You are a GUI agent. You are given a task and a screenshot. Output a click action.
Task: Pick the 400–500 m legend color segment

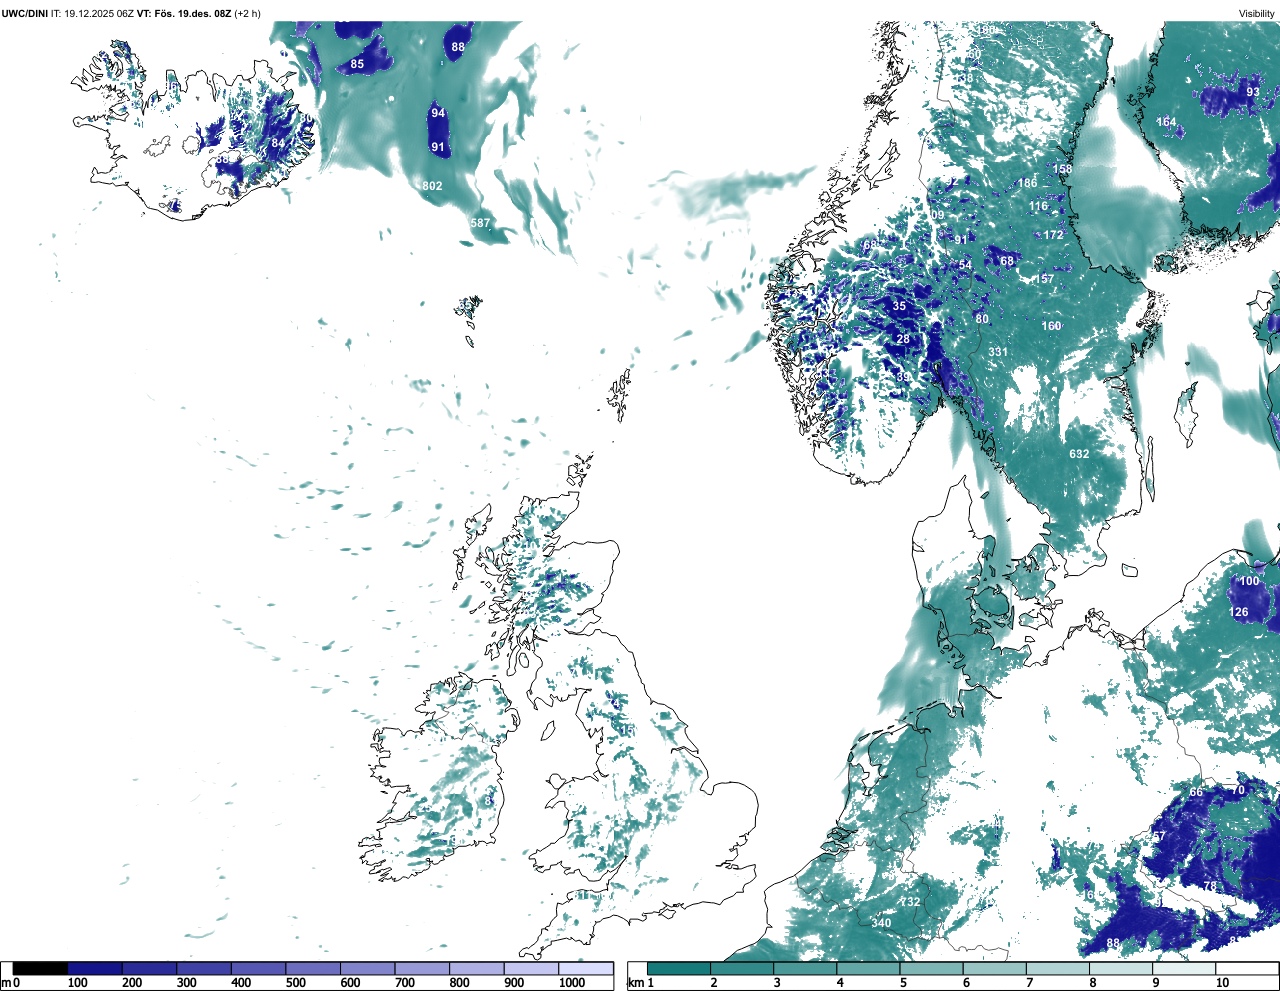click(258, 968)
